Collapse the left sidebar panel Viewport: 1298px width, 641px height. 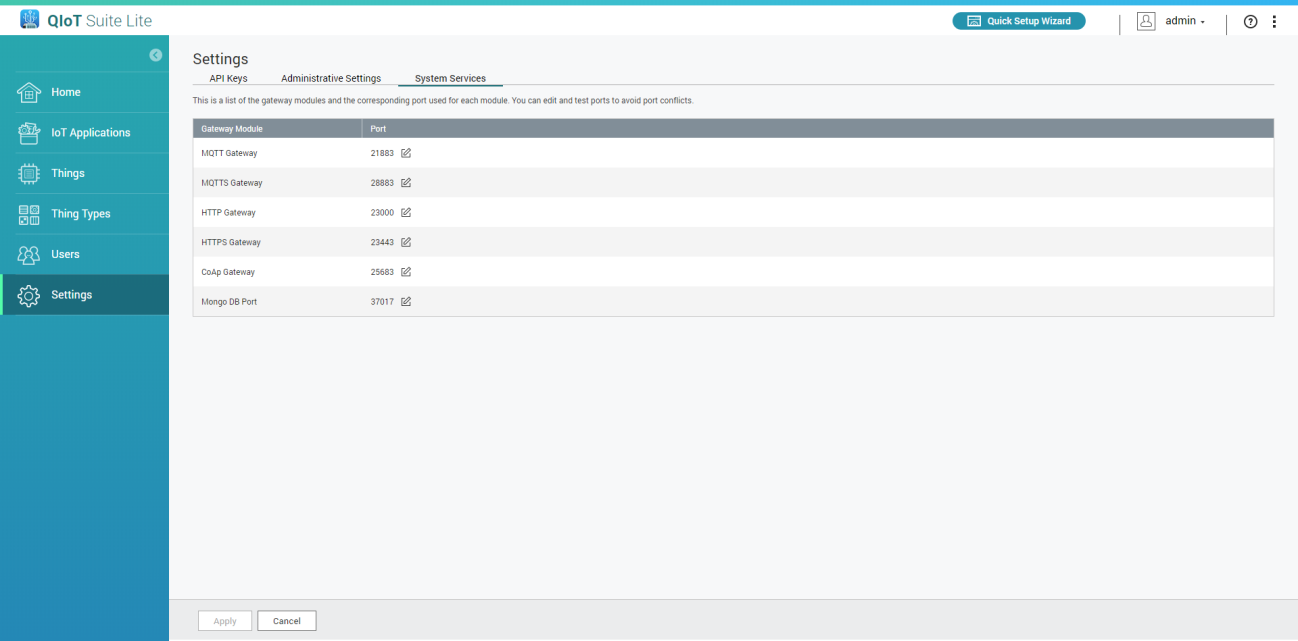(x=156, y=55)
